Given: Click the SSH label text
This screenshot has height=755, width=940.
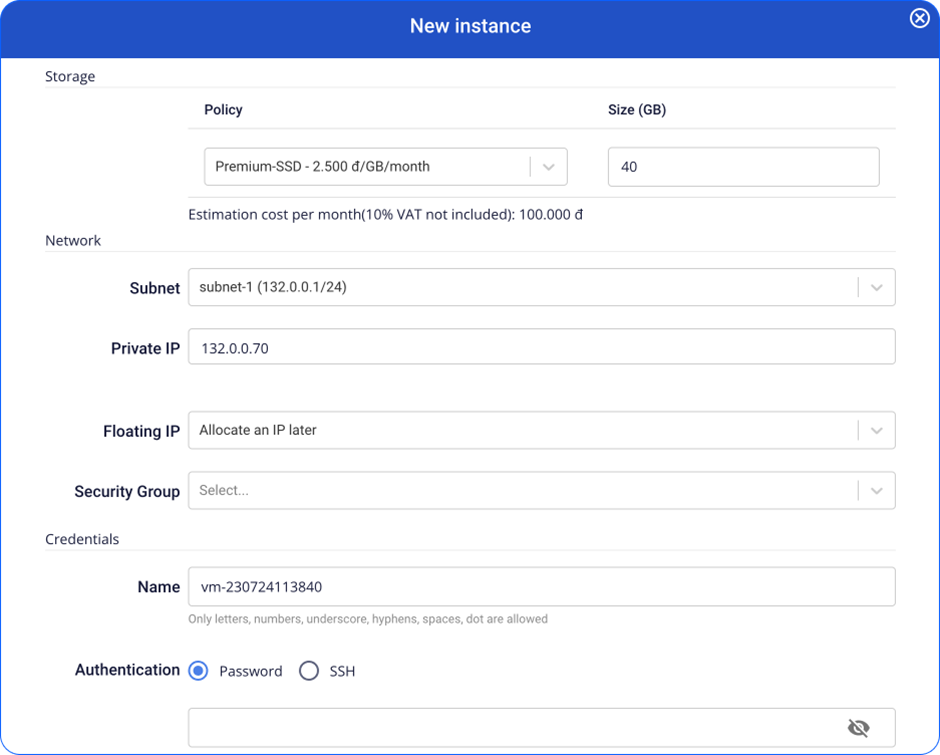Looking at the screenshot, I should pyautogui.click(x=342, y=671).
